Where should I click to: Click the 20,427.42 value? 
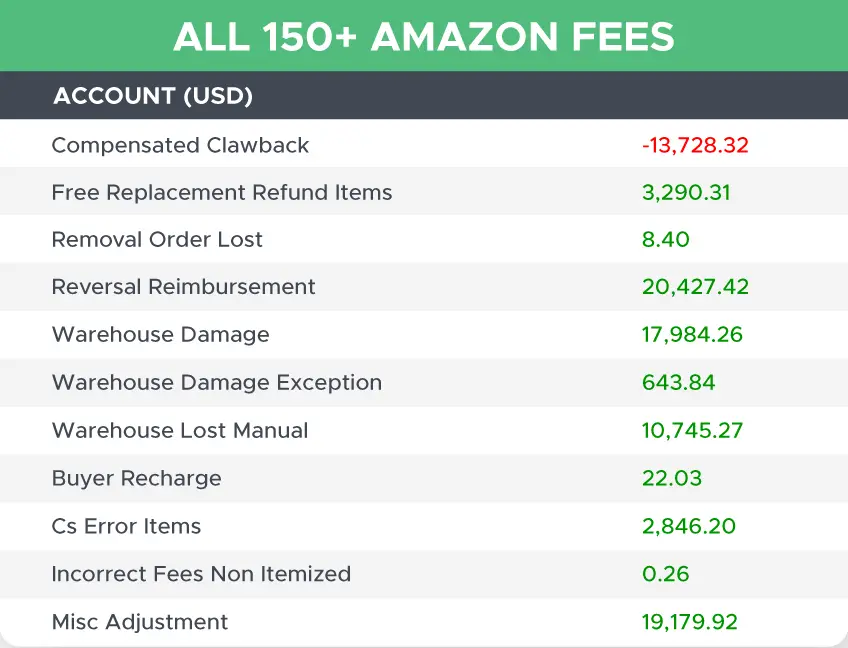coord(695,287)
